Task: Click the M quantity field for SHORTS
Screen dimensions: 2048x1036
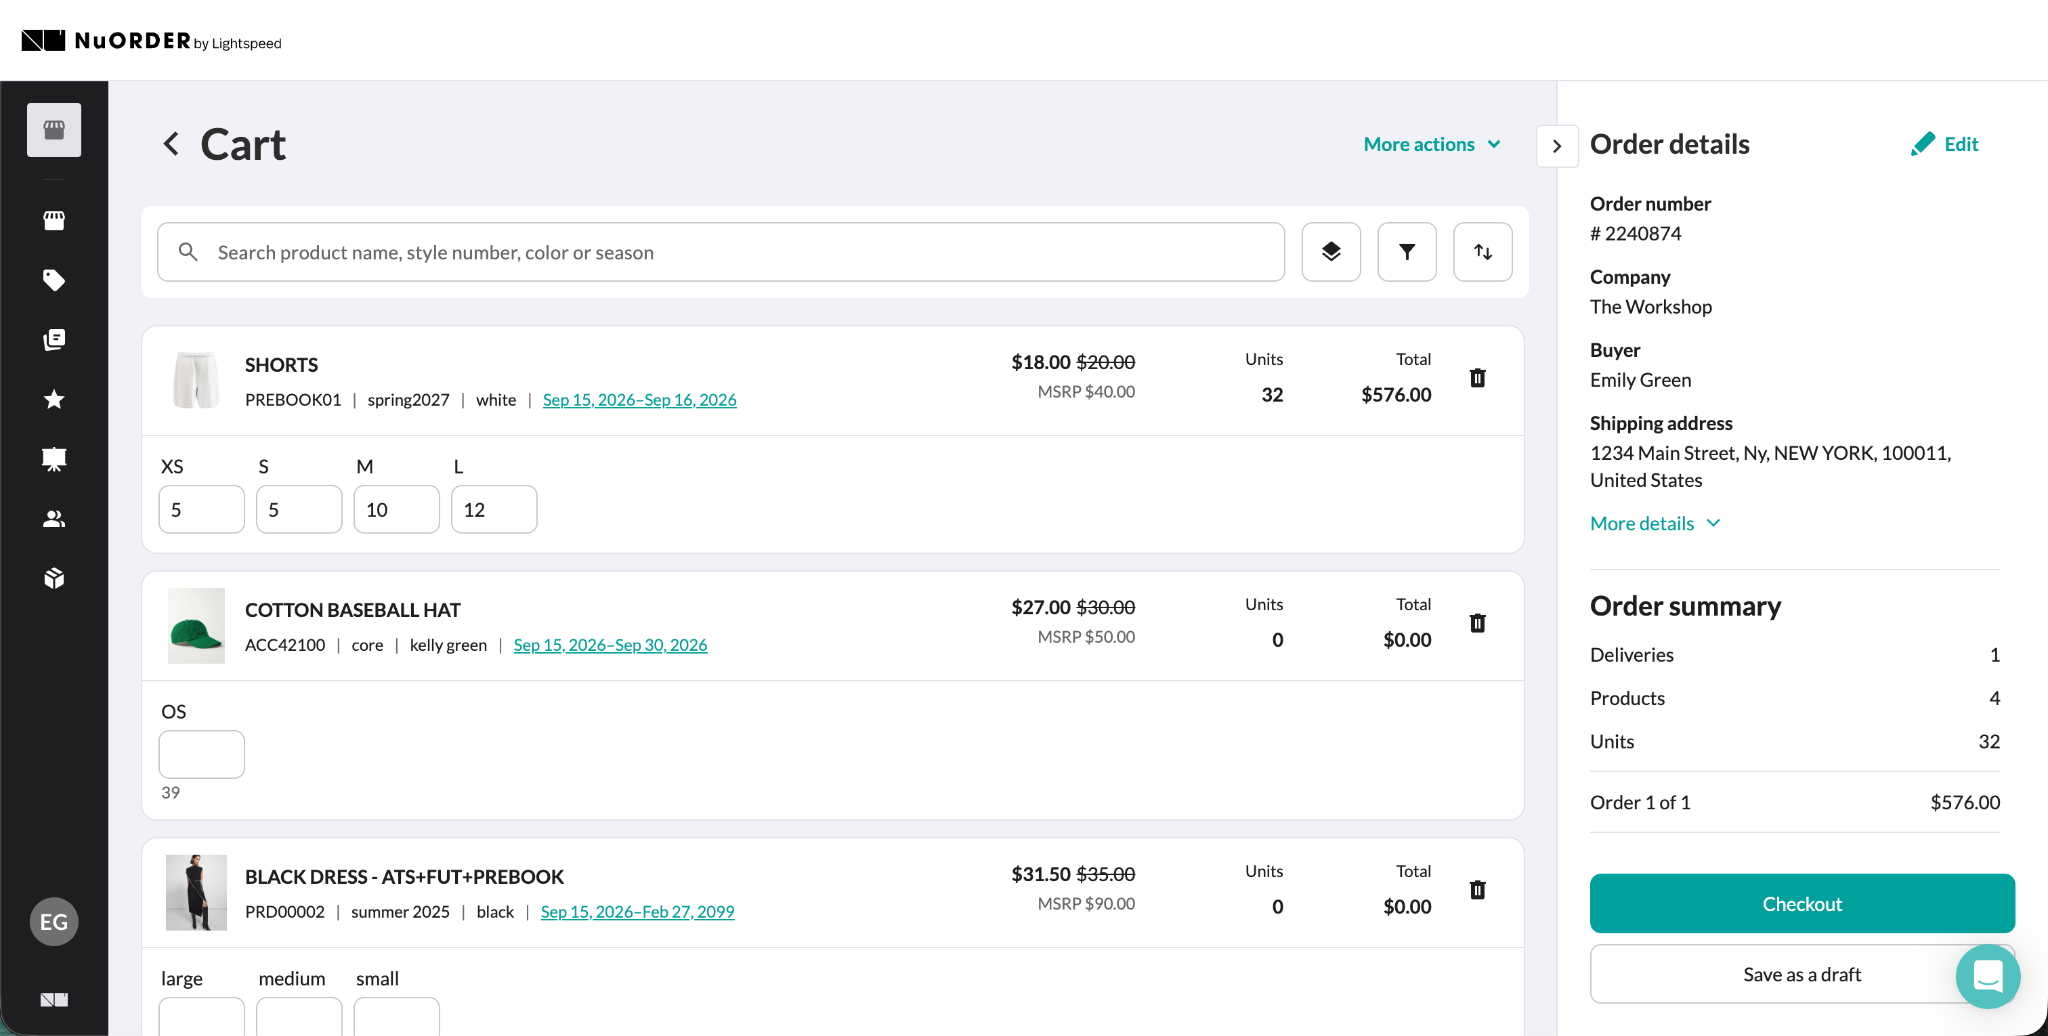Action: tap(397, 509)
